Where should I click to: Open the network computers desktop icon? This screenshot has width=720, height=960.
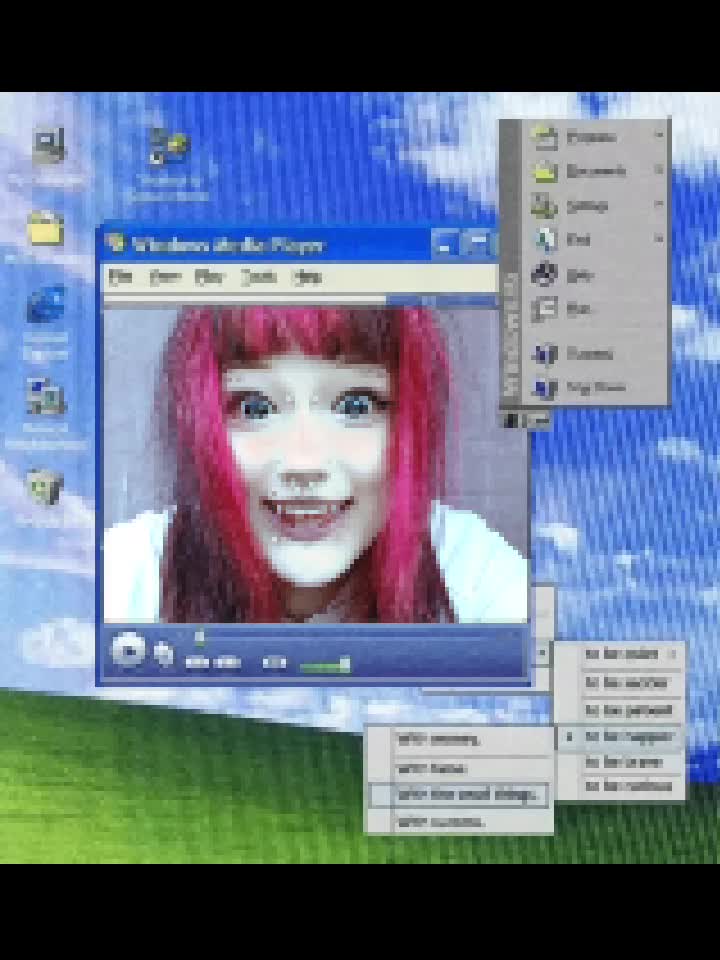(x=45, y=397)
